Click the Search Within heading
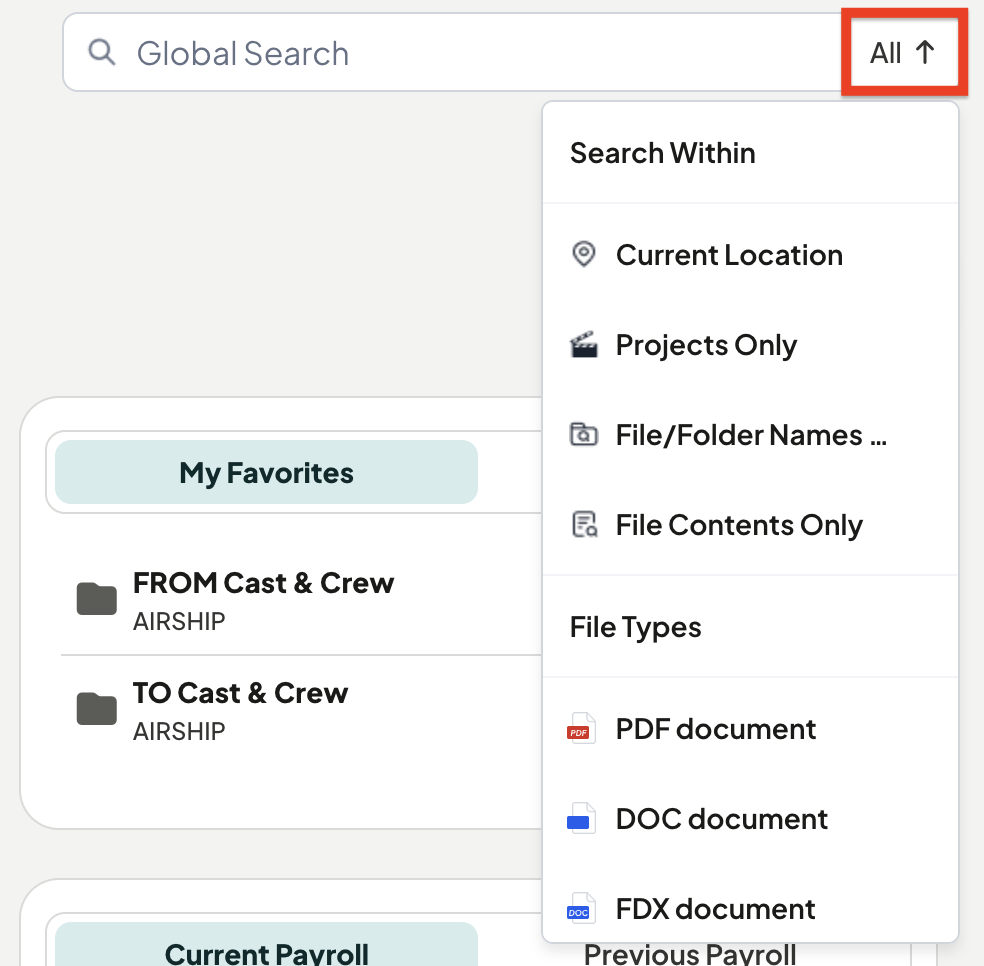The width and height of the screenshot is (984, 966). [x=662, y=153]
